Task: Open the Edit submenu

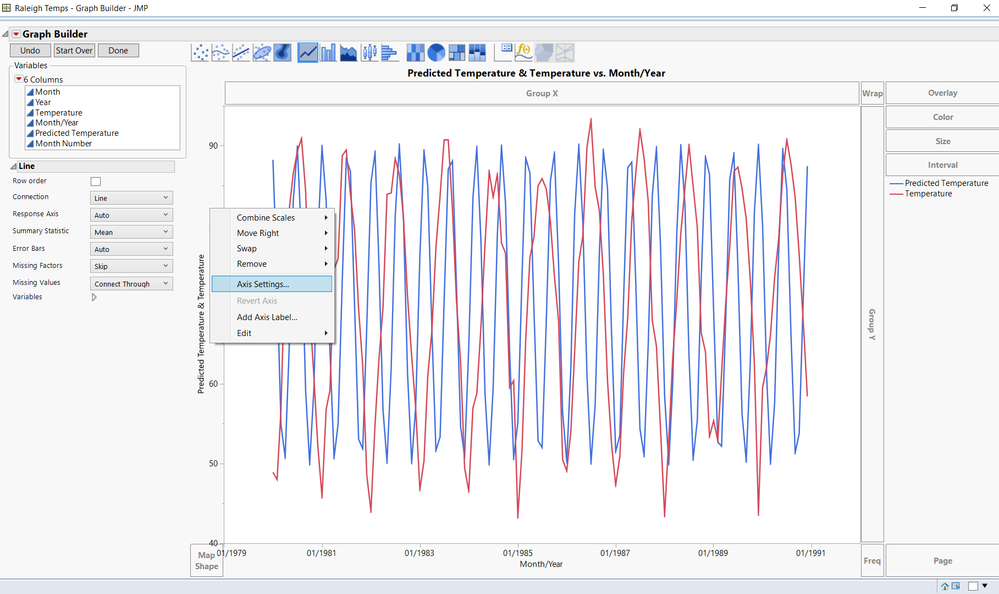Action: (272, 333)
